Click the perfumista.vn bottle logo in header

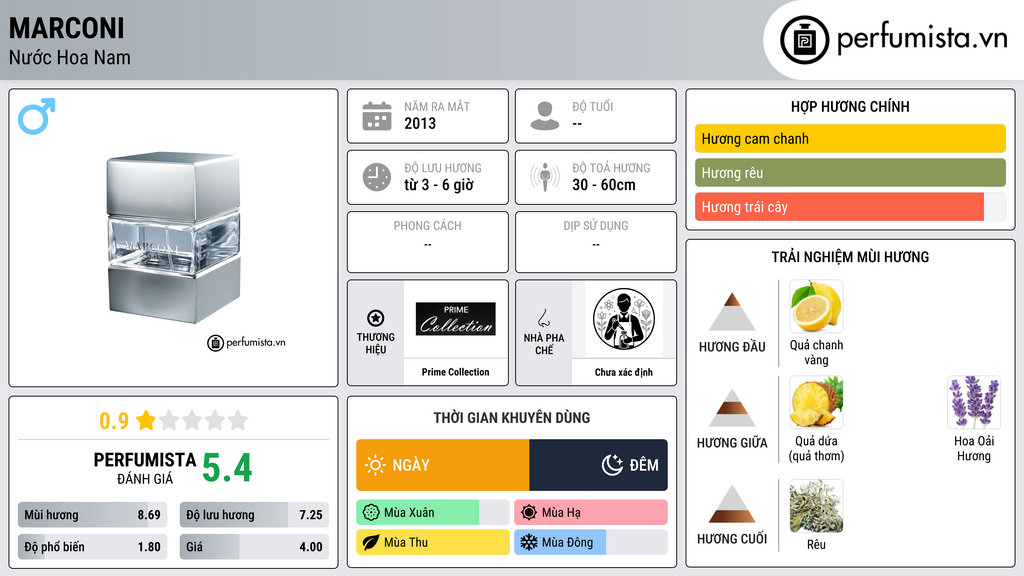pos(805,40)
